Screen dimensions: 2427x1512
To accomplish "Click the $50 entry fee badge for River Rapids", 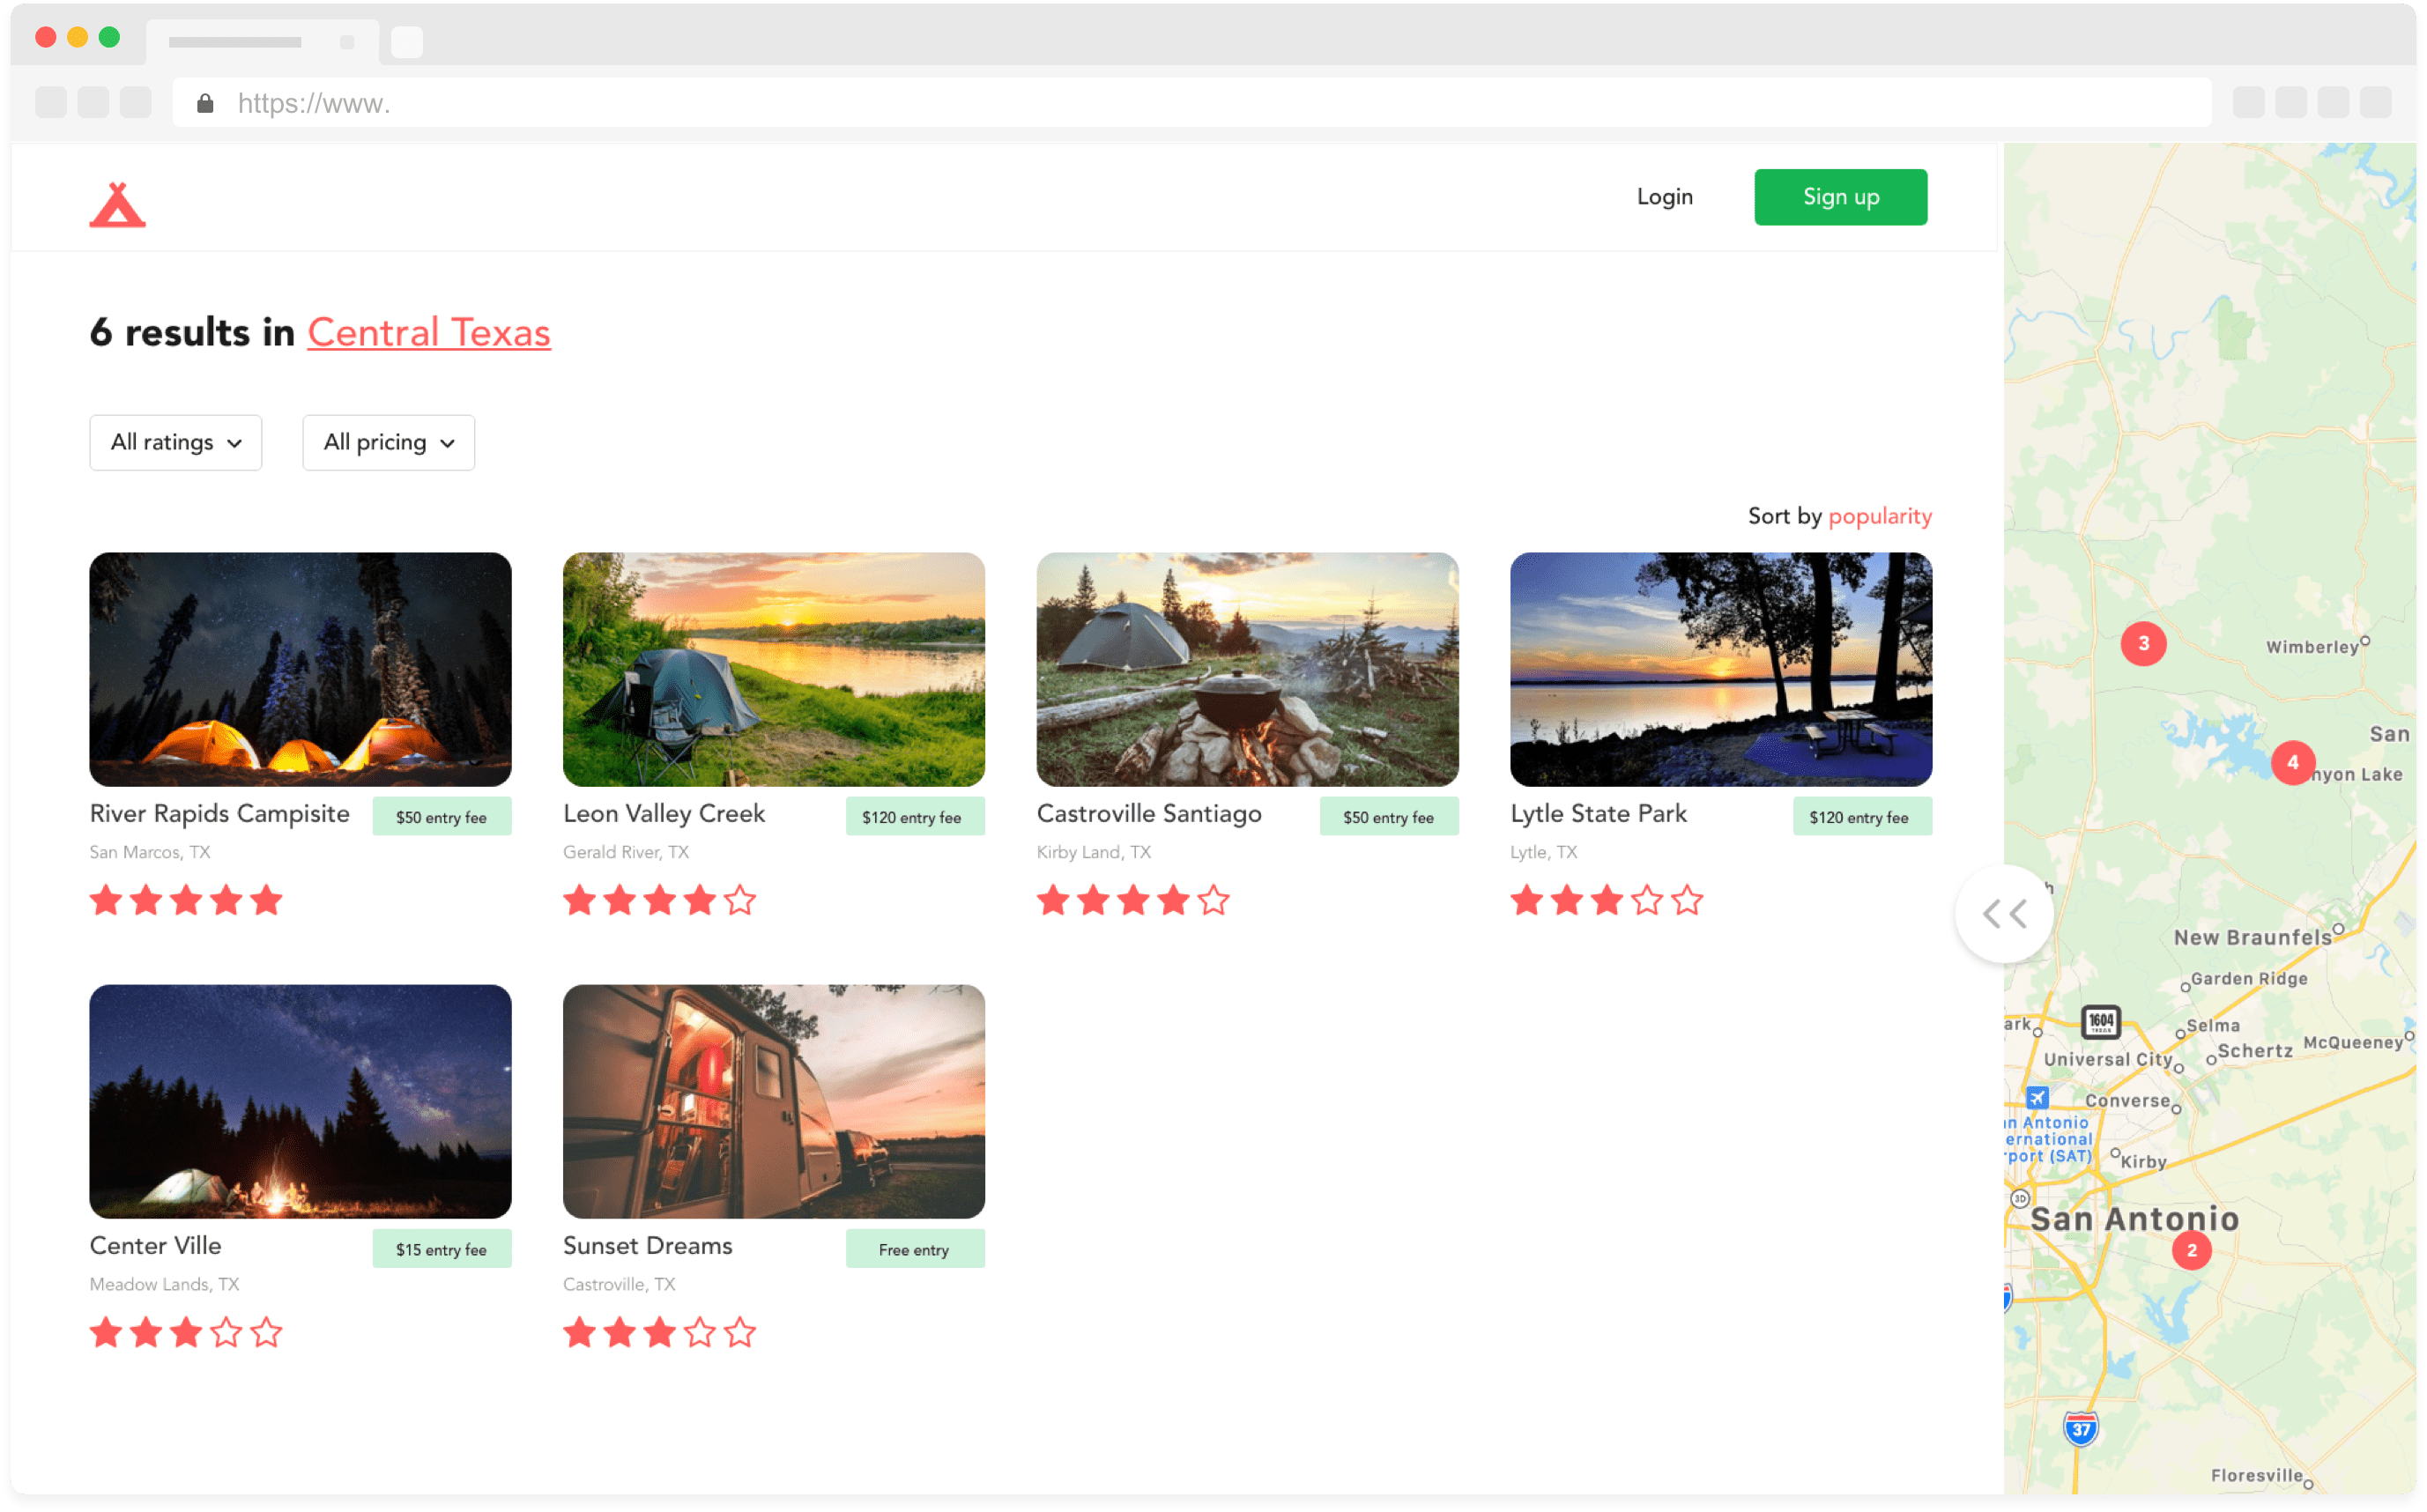I will (442, 817).
